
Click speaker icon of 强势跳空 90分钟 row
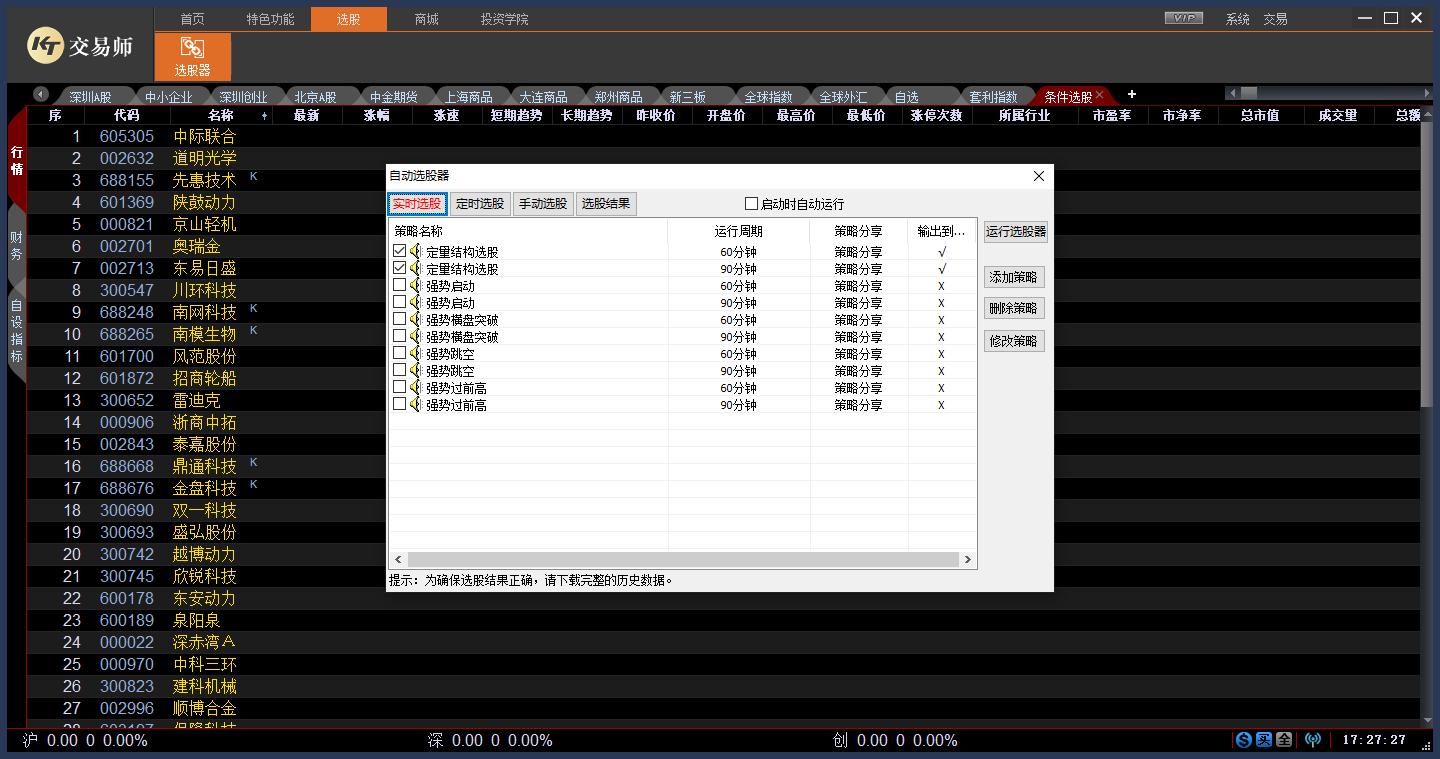pos(416,371)
